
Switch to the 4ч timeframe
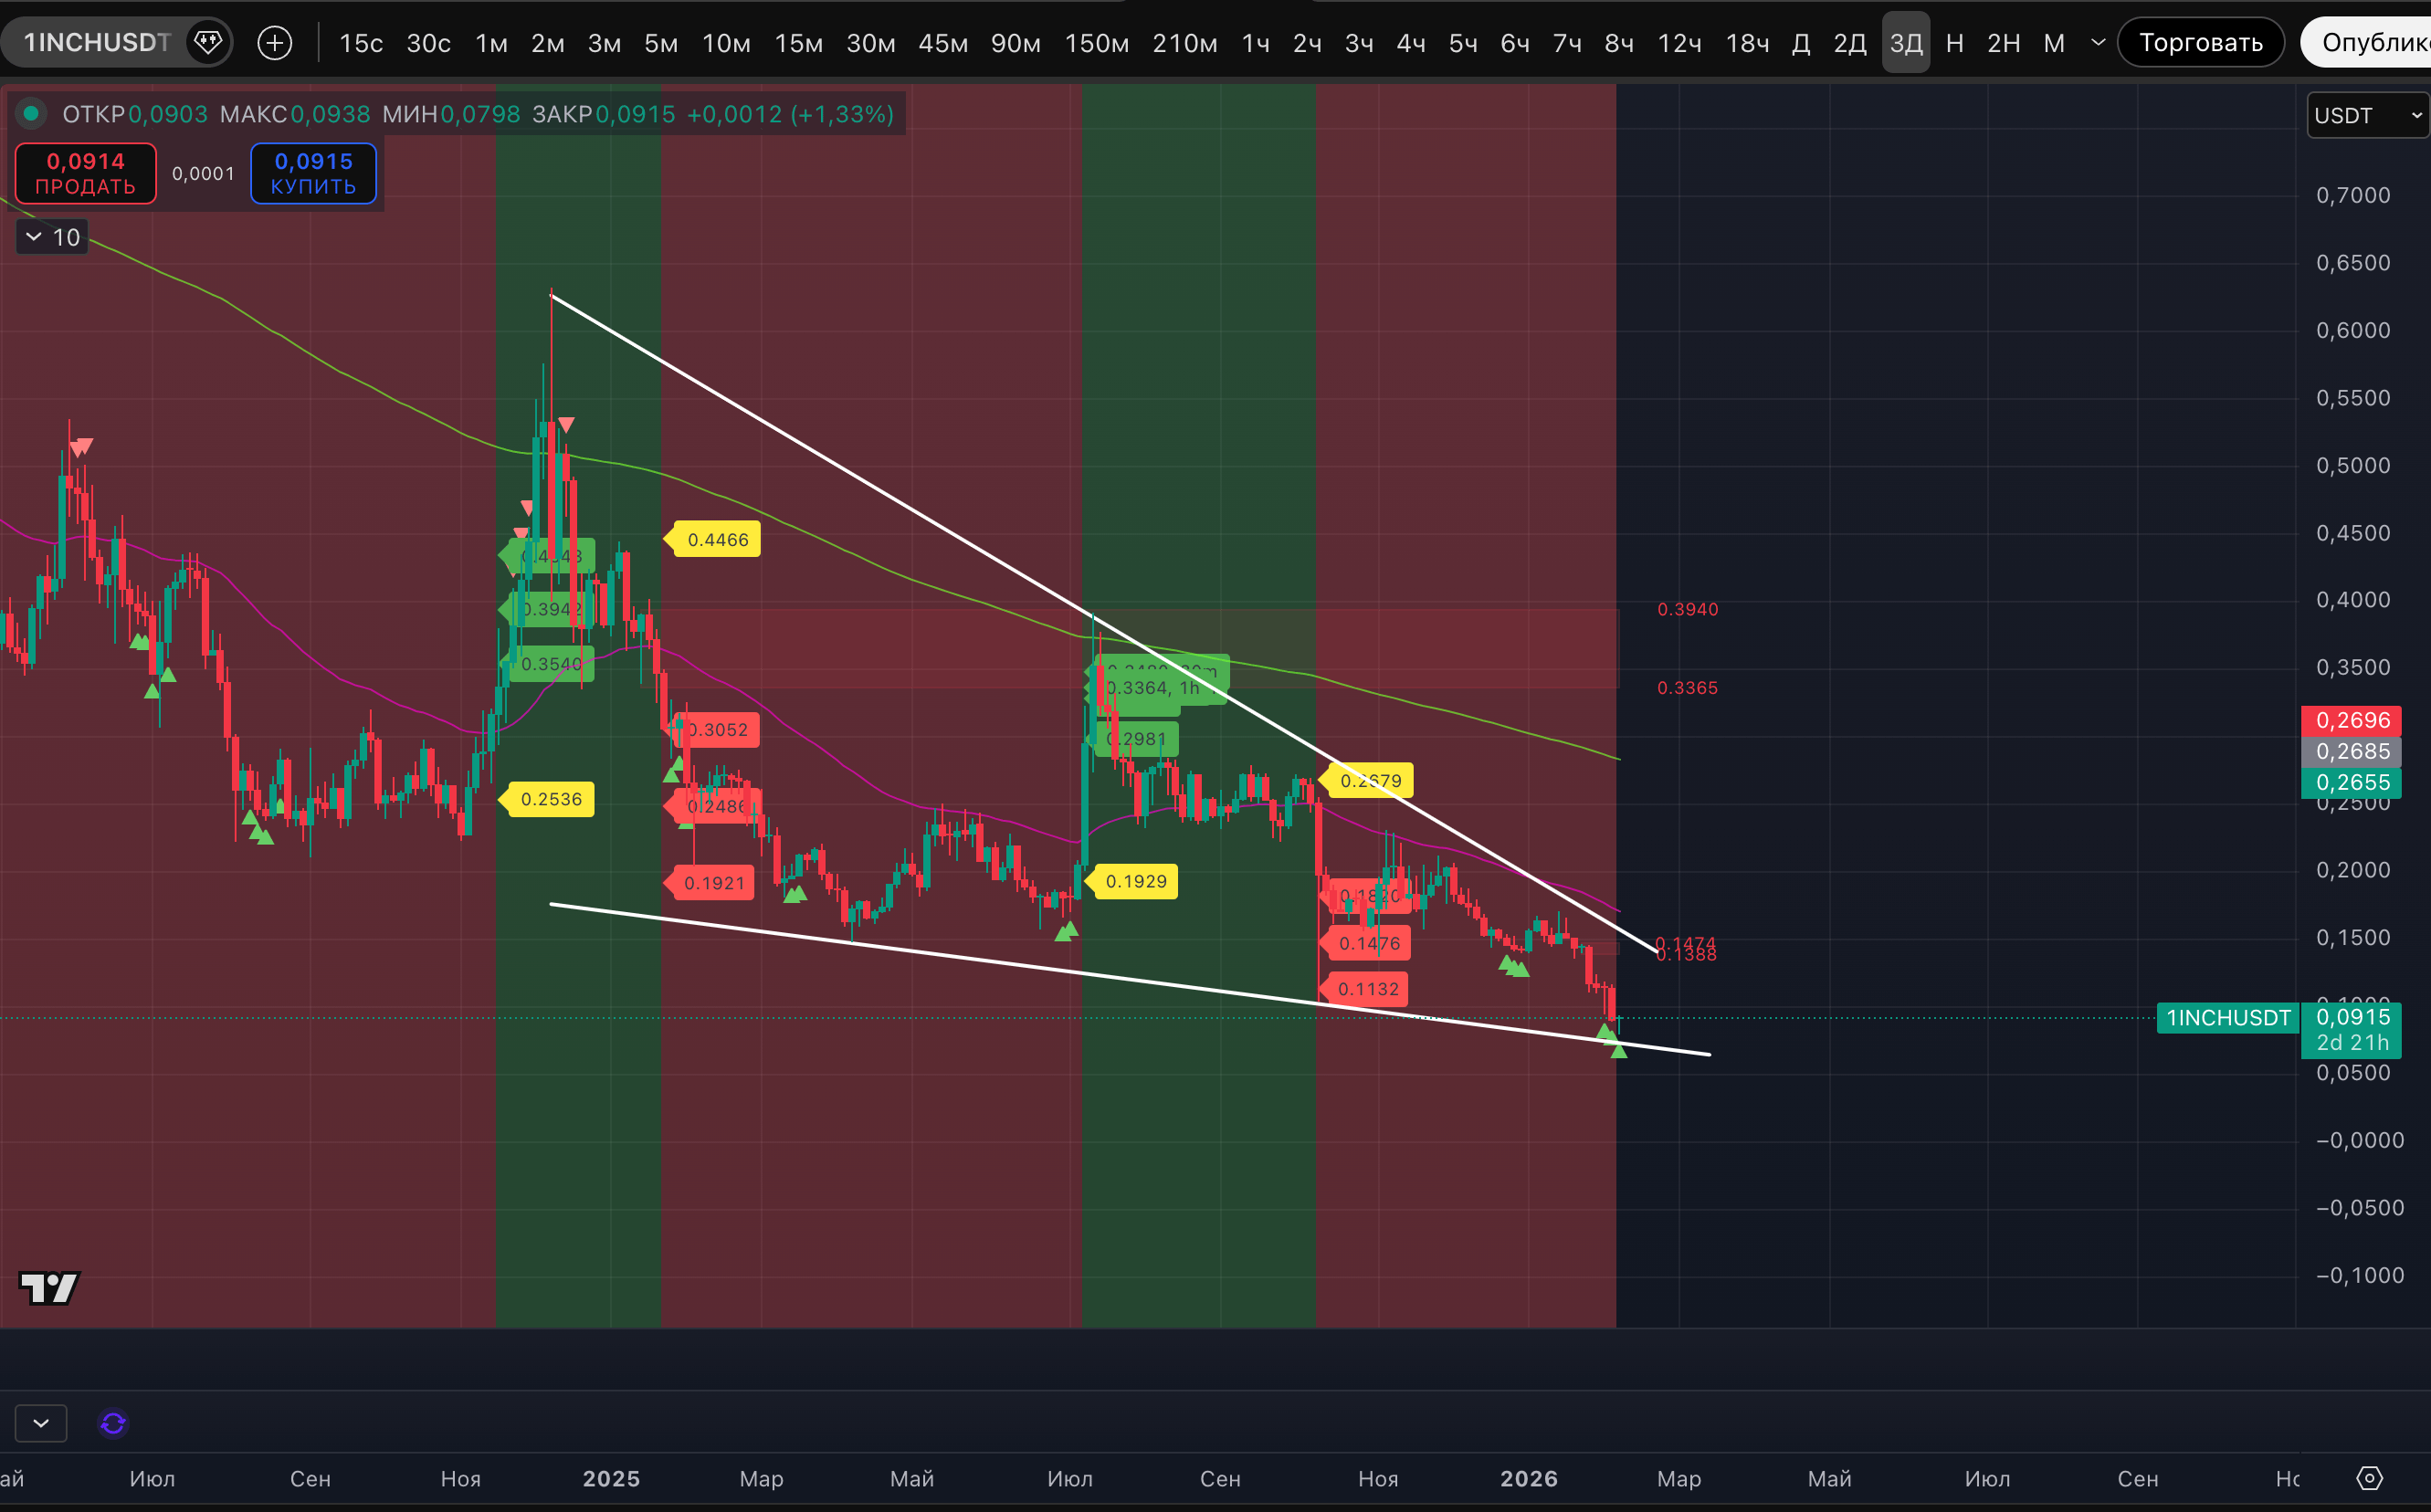1410,43
